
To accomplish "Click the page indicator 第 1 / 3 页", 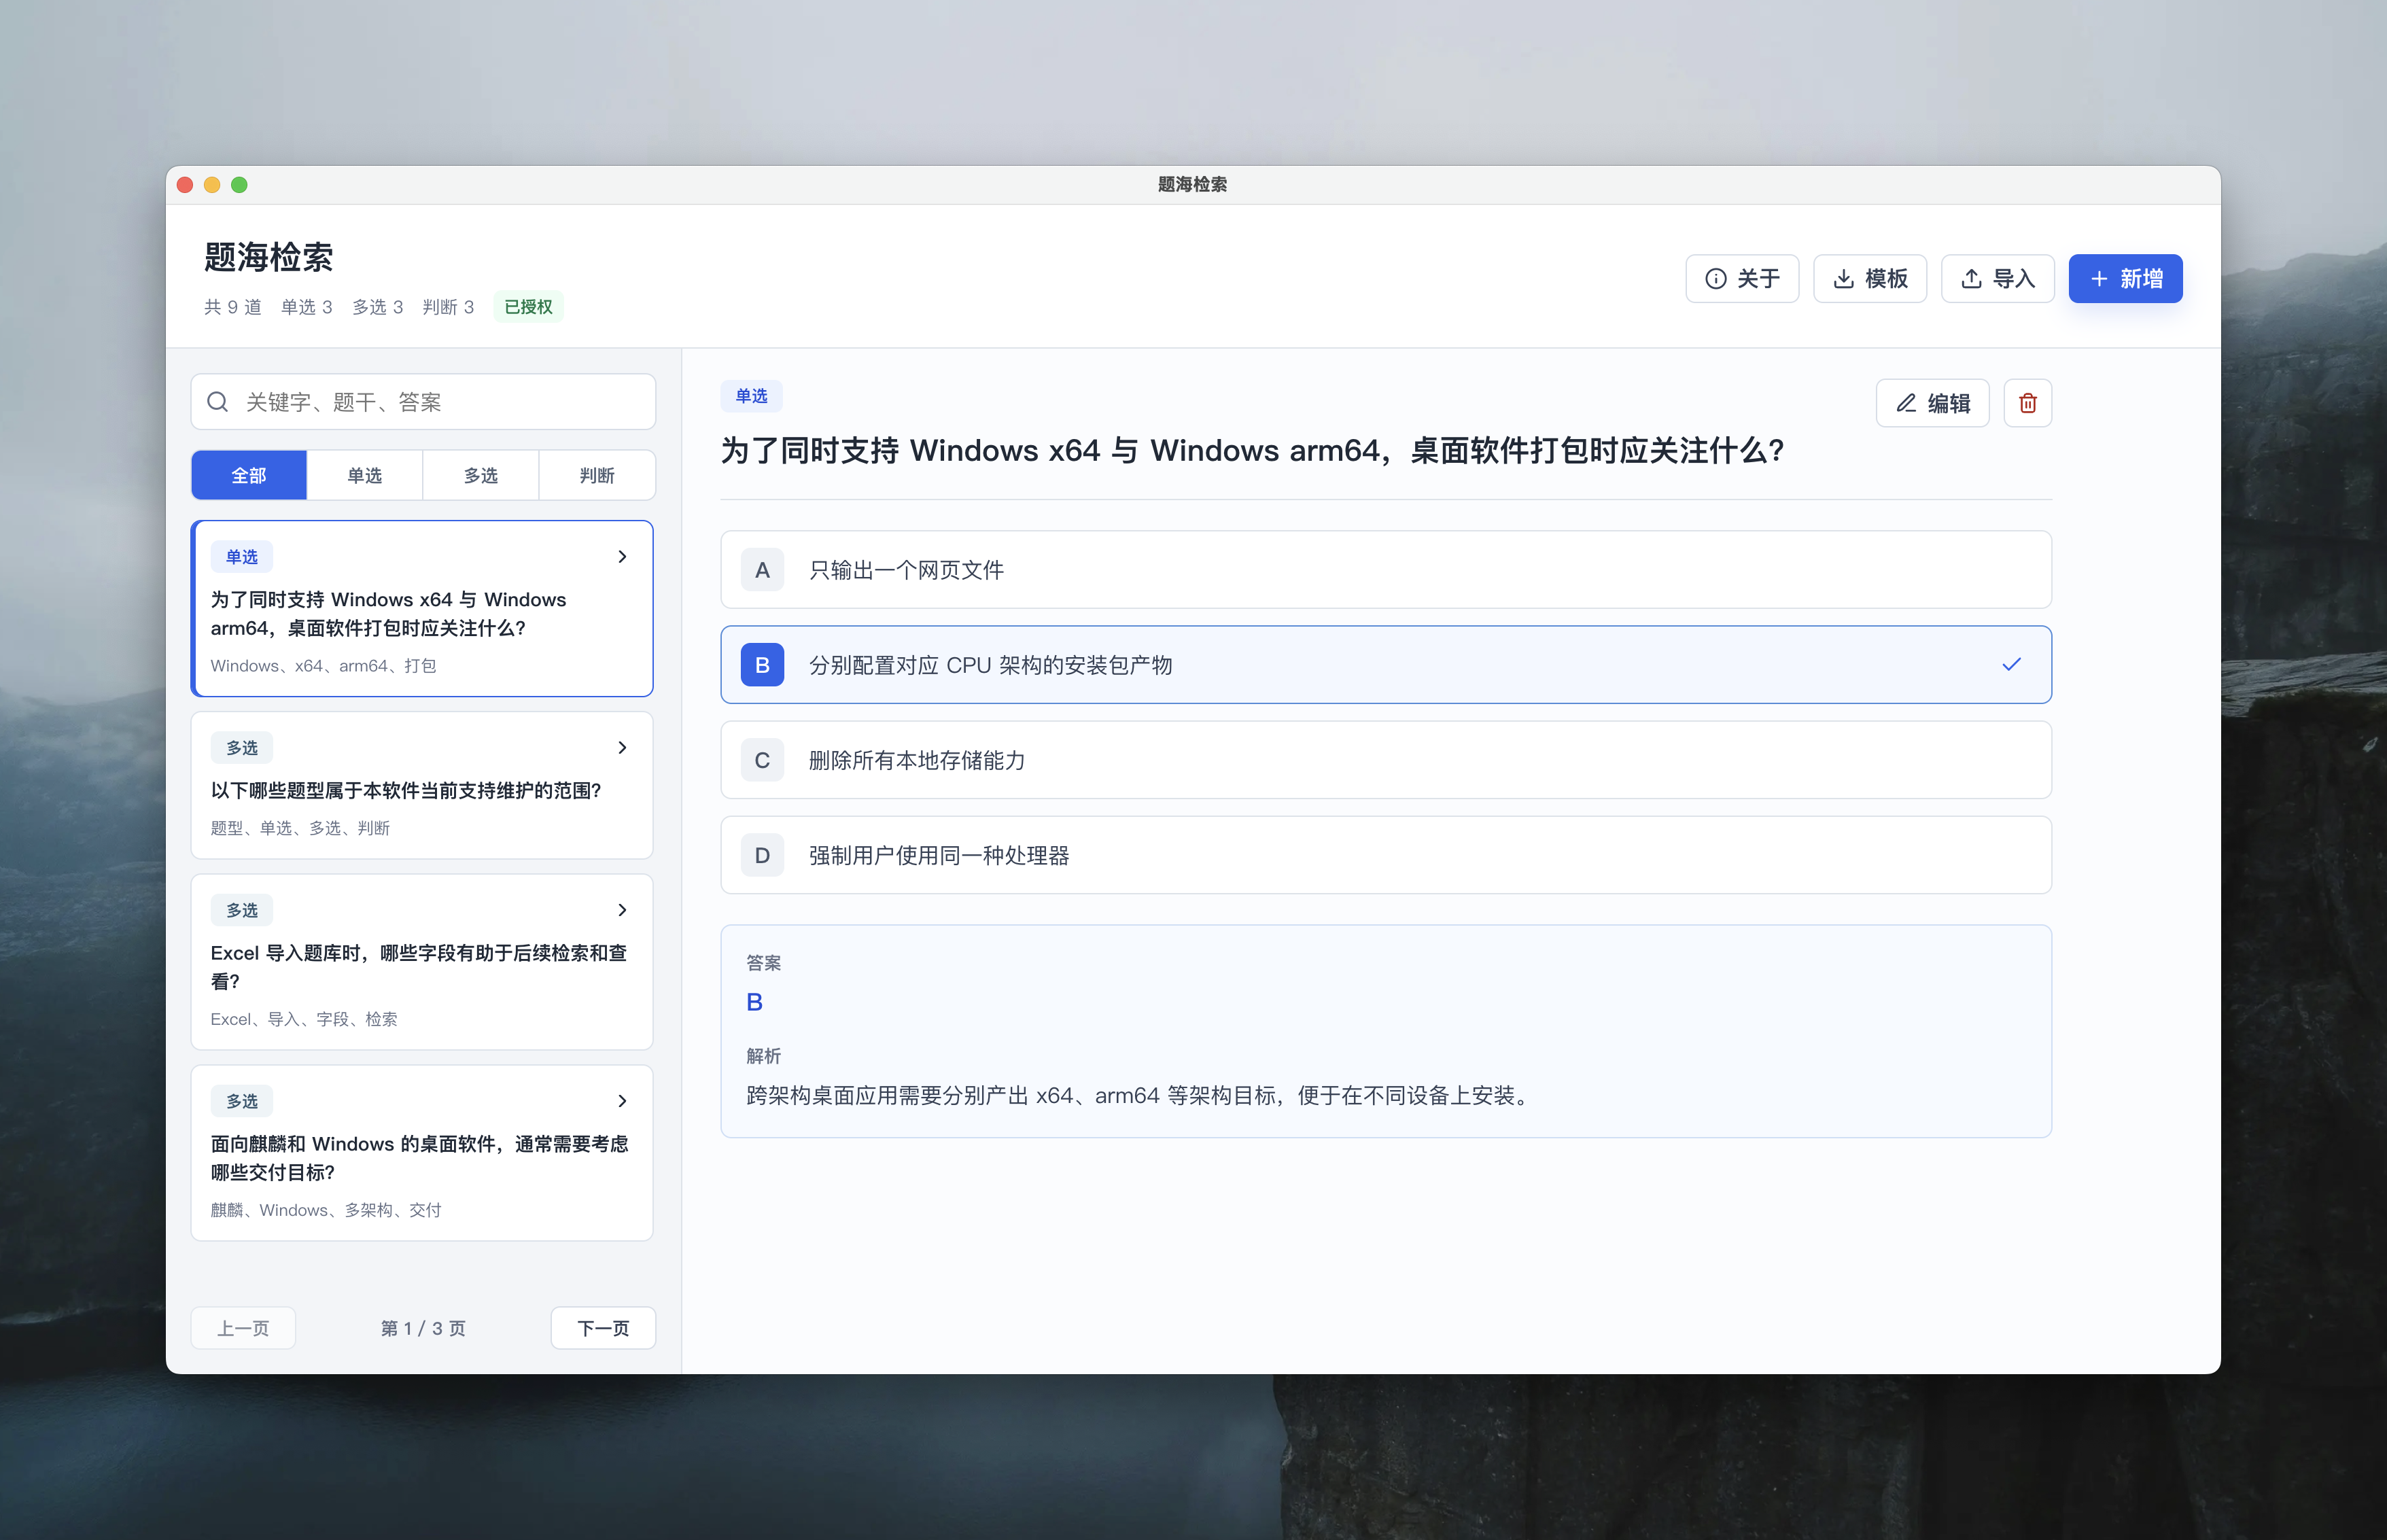I will 423,1328.
